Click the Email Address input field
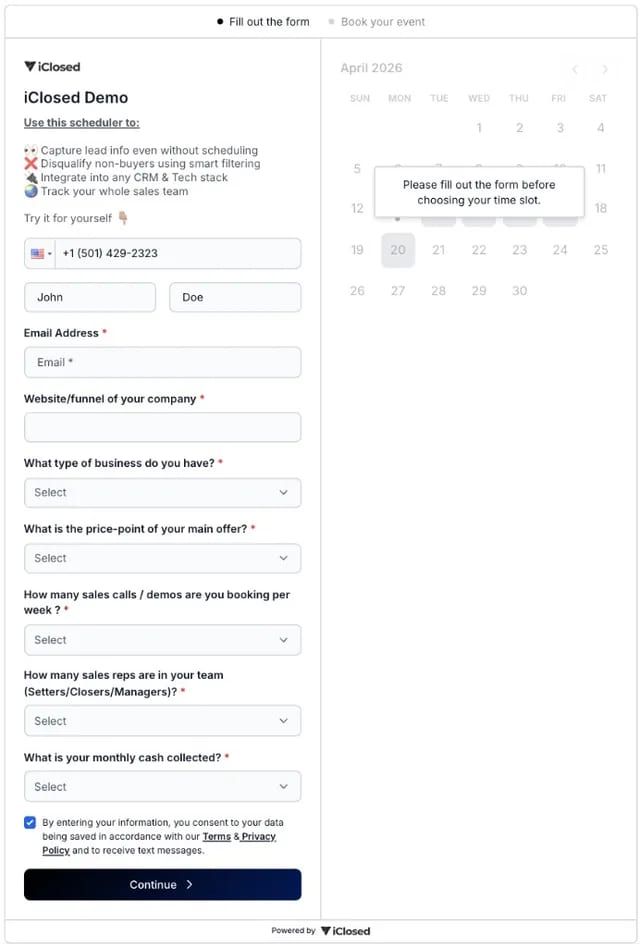Screen dimensions: 640x947 [162, 361]
